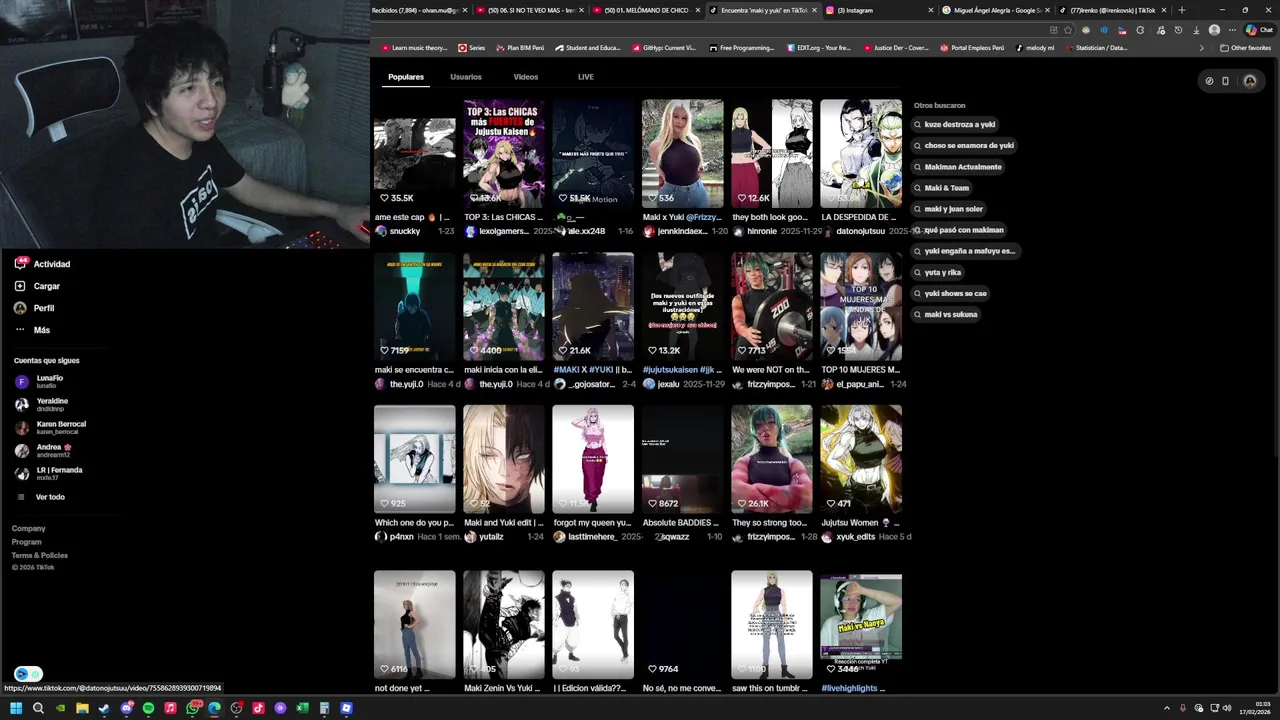Search suggestion 'Makiman Actualmente'
Screen dimensions: 1280x720
click(957, 167)
